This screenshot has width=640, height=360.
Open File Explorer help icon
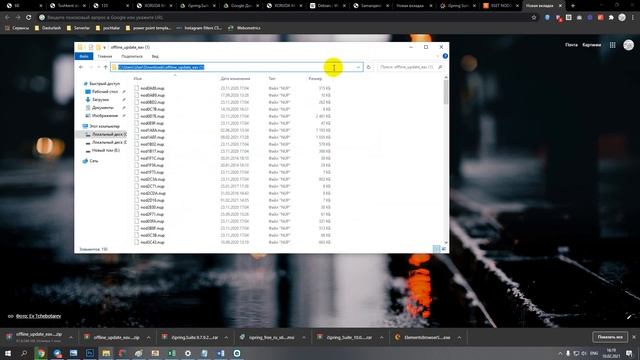pyautogui.click(x=445, y=56)
